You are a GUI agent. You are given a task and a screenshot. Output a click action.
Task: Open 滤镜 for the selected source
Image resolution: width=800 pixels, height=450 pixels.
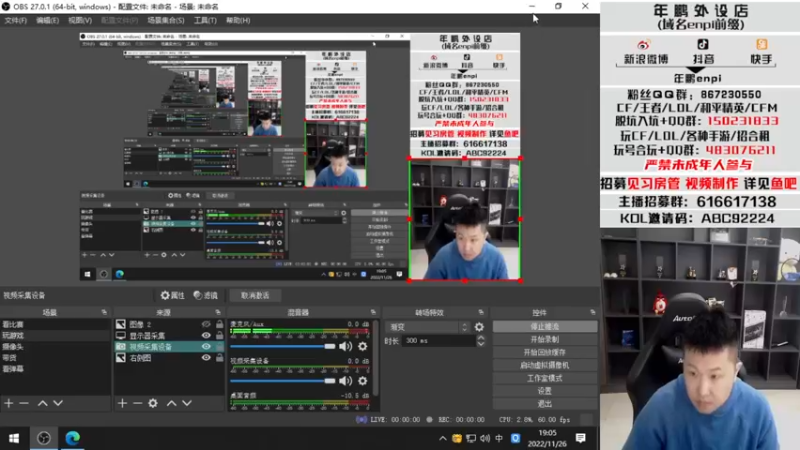206,295
